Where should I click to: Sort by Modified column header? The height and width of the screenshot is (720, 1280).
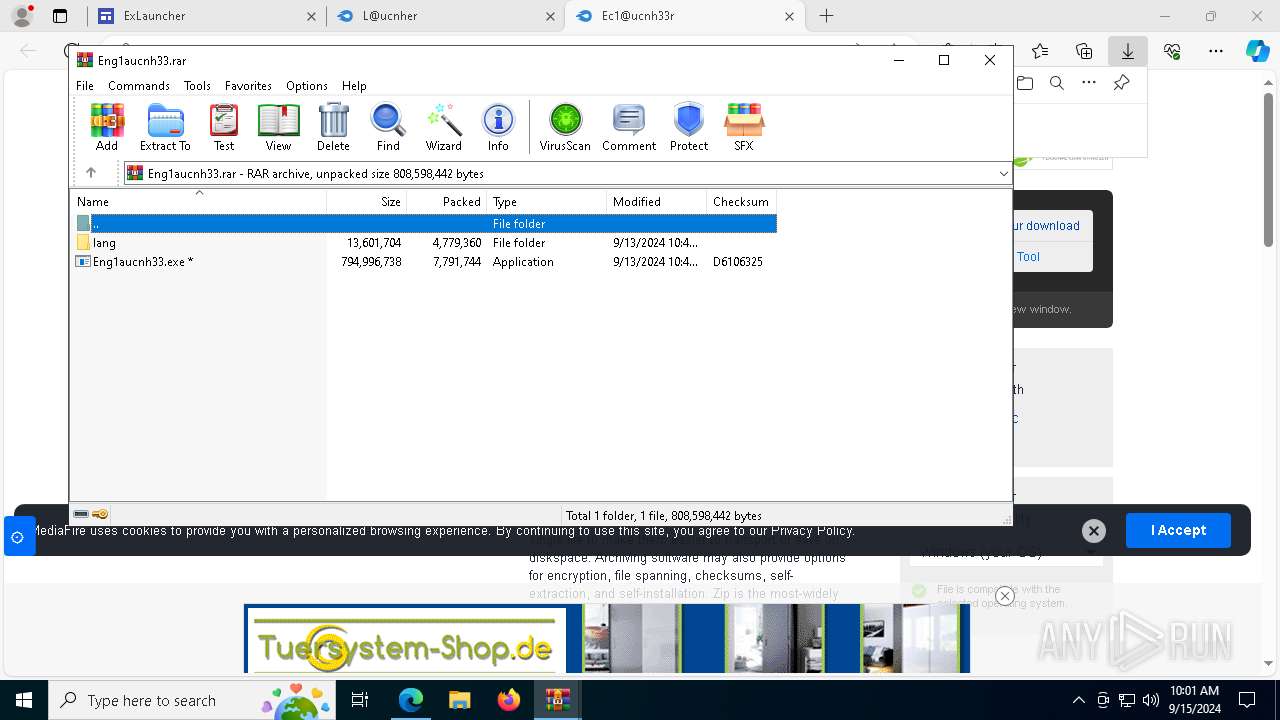(x=656, y=201)
